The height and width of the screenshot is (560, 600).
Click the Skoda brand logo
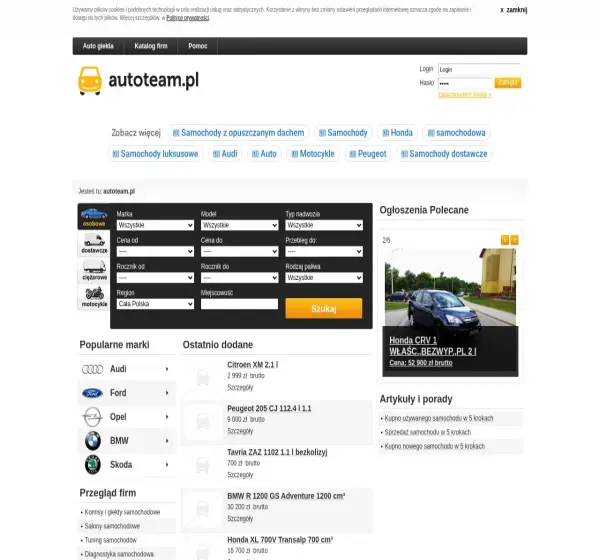click(x=93, y=465)
